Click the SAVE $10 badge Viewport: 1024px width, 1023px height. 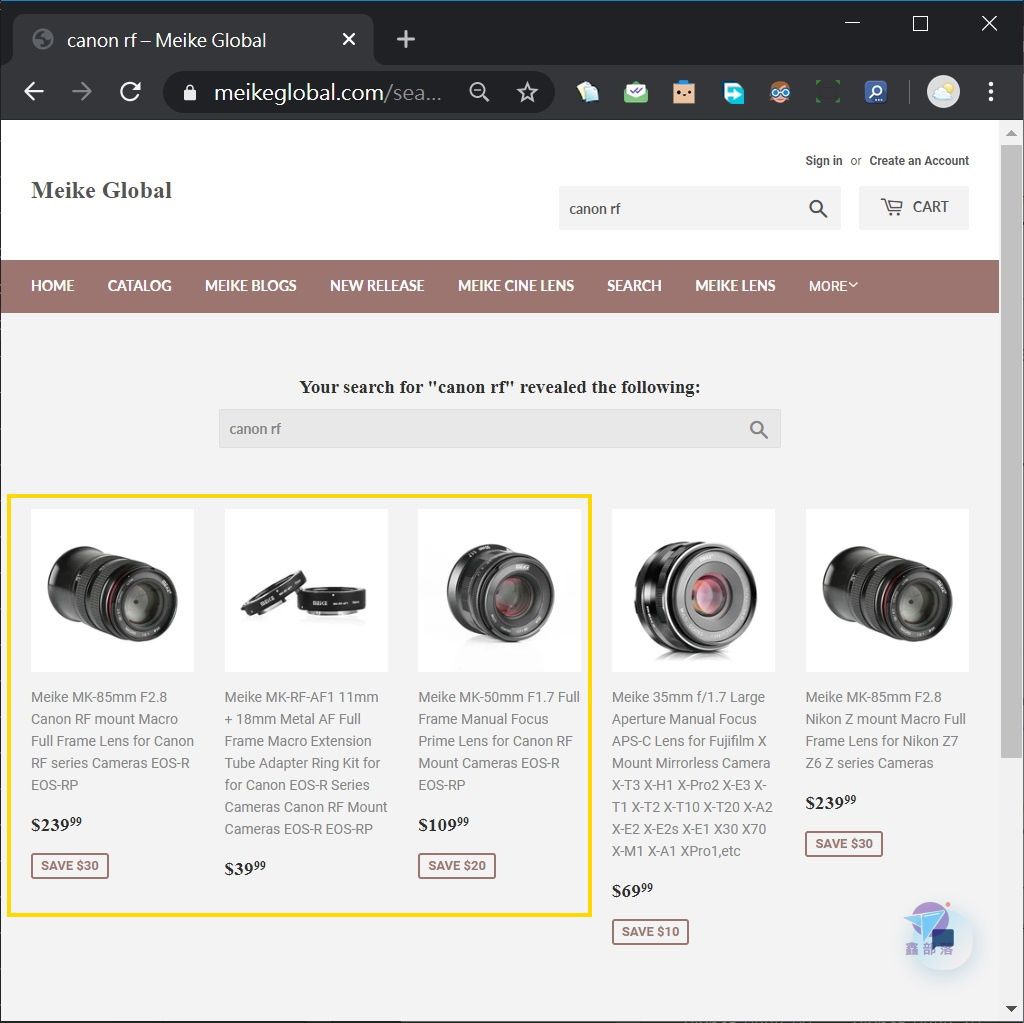pyautogui.click(x=650, y=932)
